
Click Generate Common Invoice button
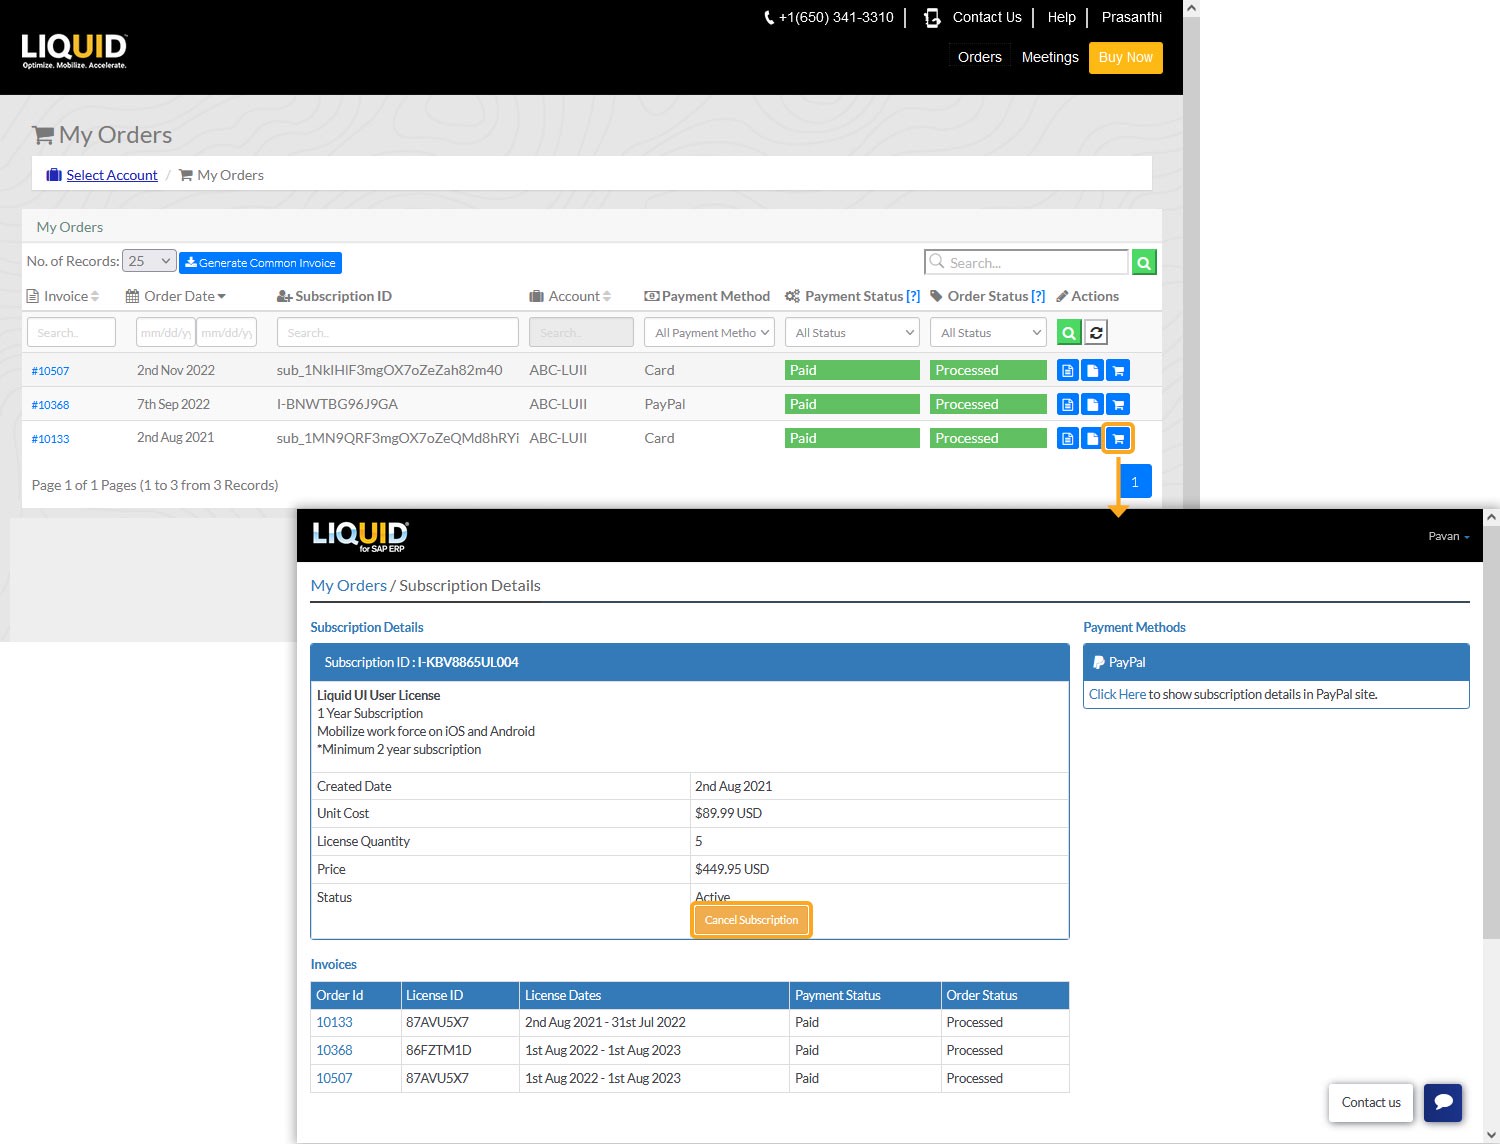click(261, 263)
